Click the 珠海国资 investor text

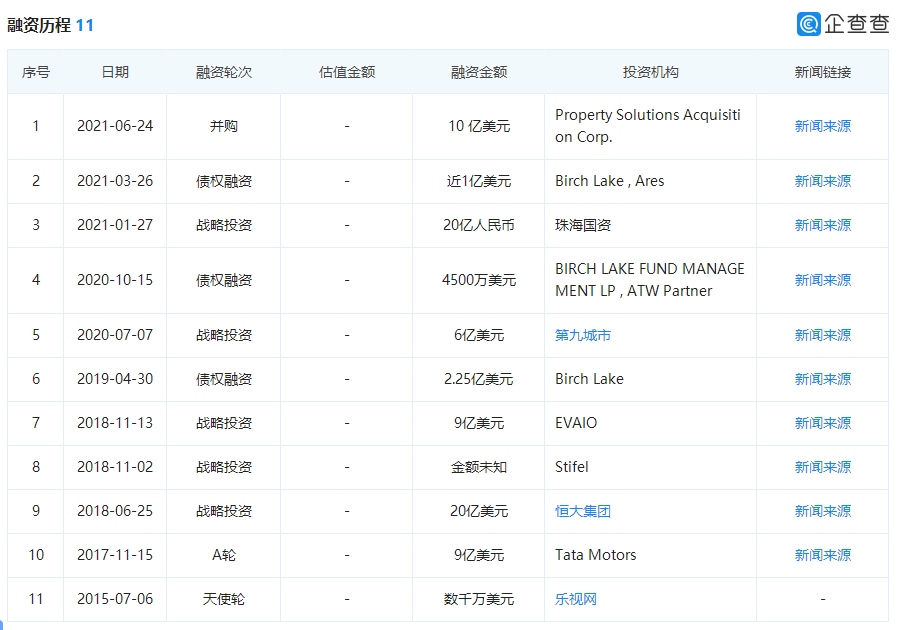pyautogui.click(x=583, y=225)
